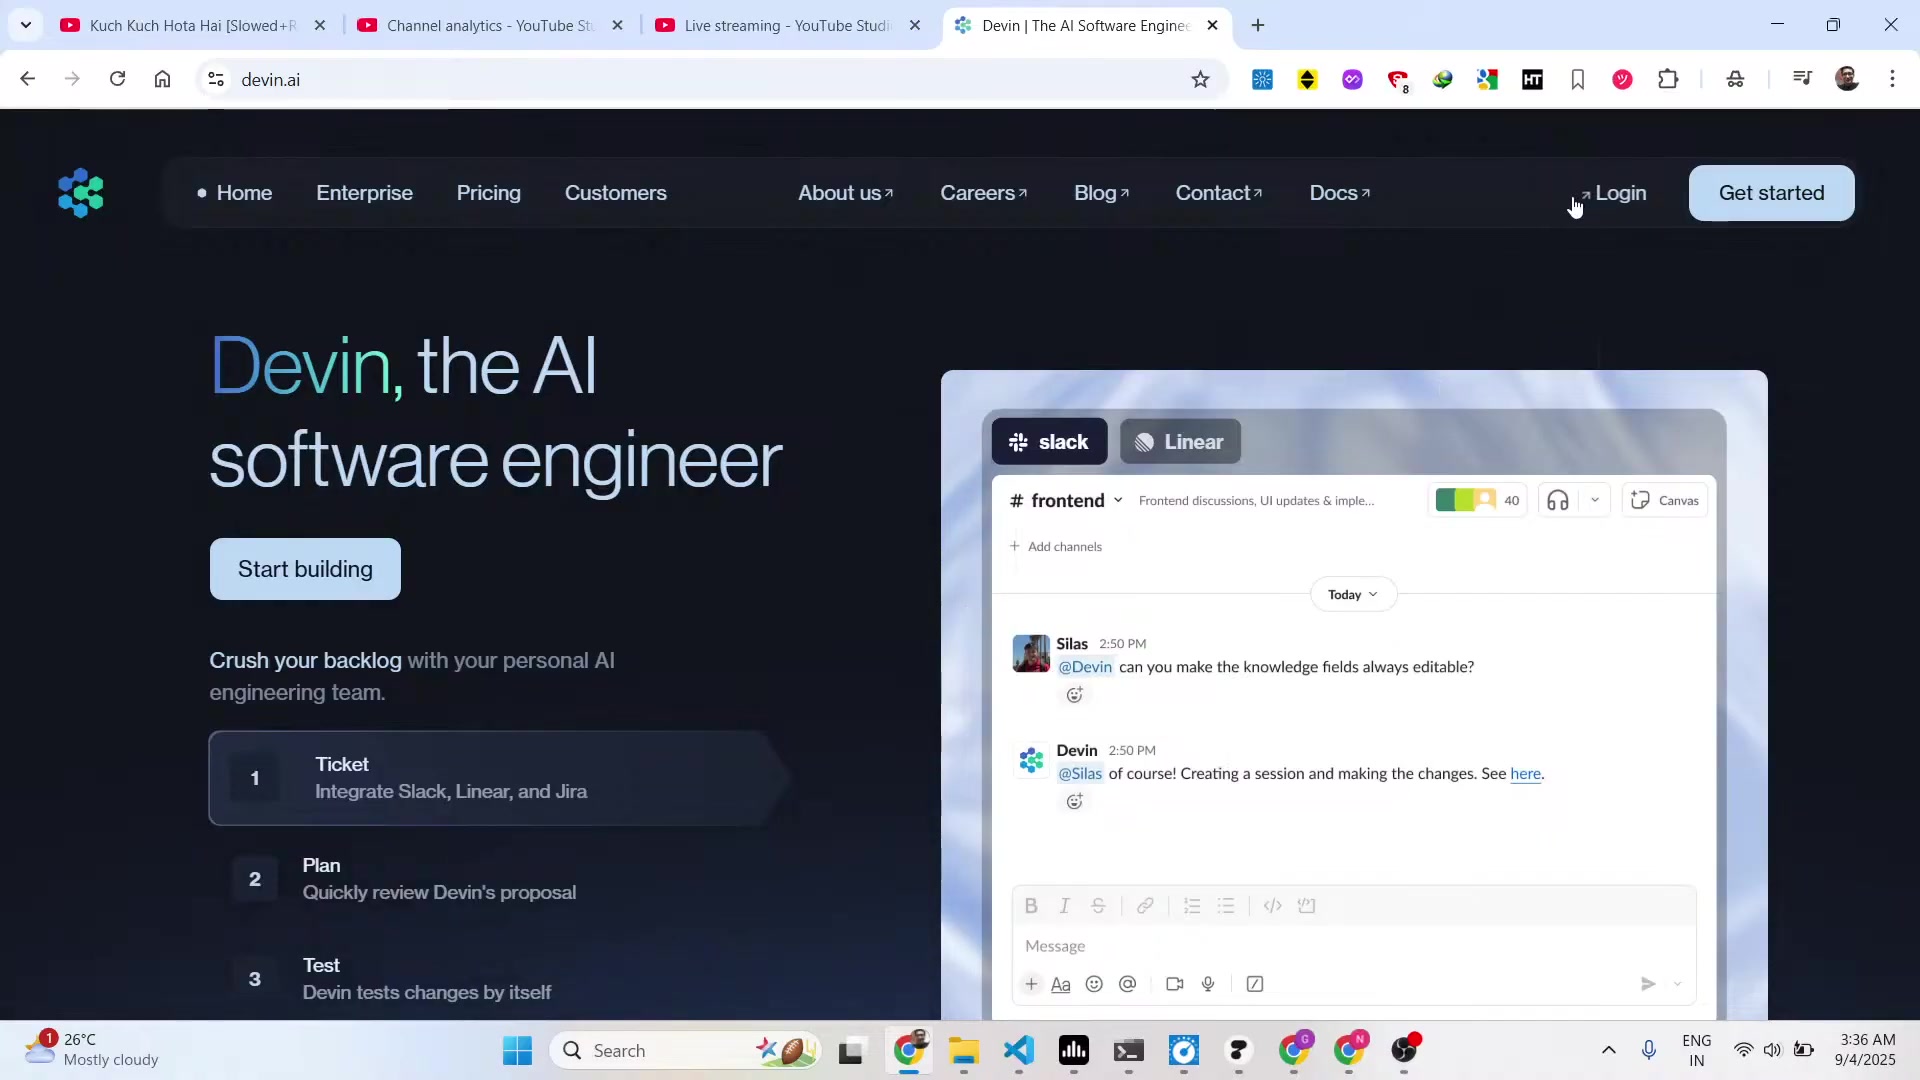
Task: Click the Bold formatting icon in message box
Action: coord(1031,906)
